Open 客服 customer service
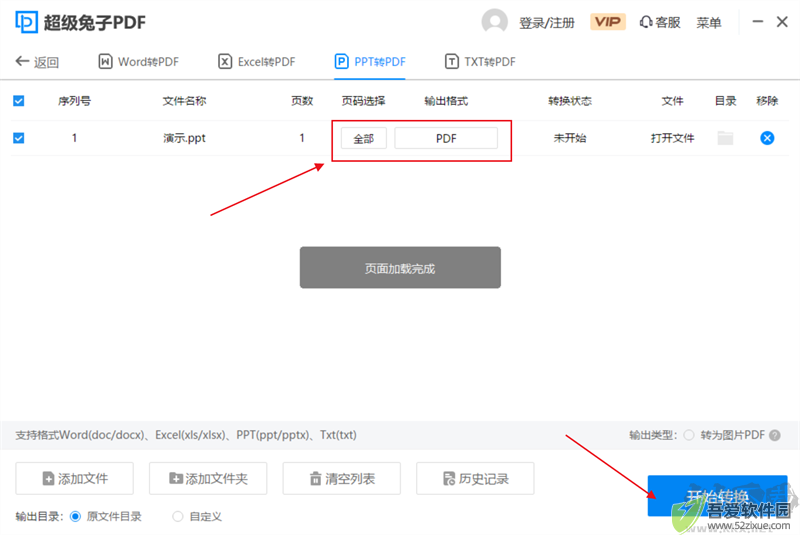Viewport: 800px width, 535px height. [x=660, y=22]
